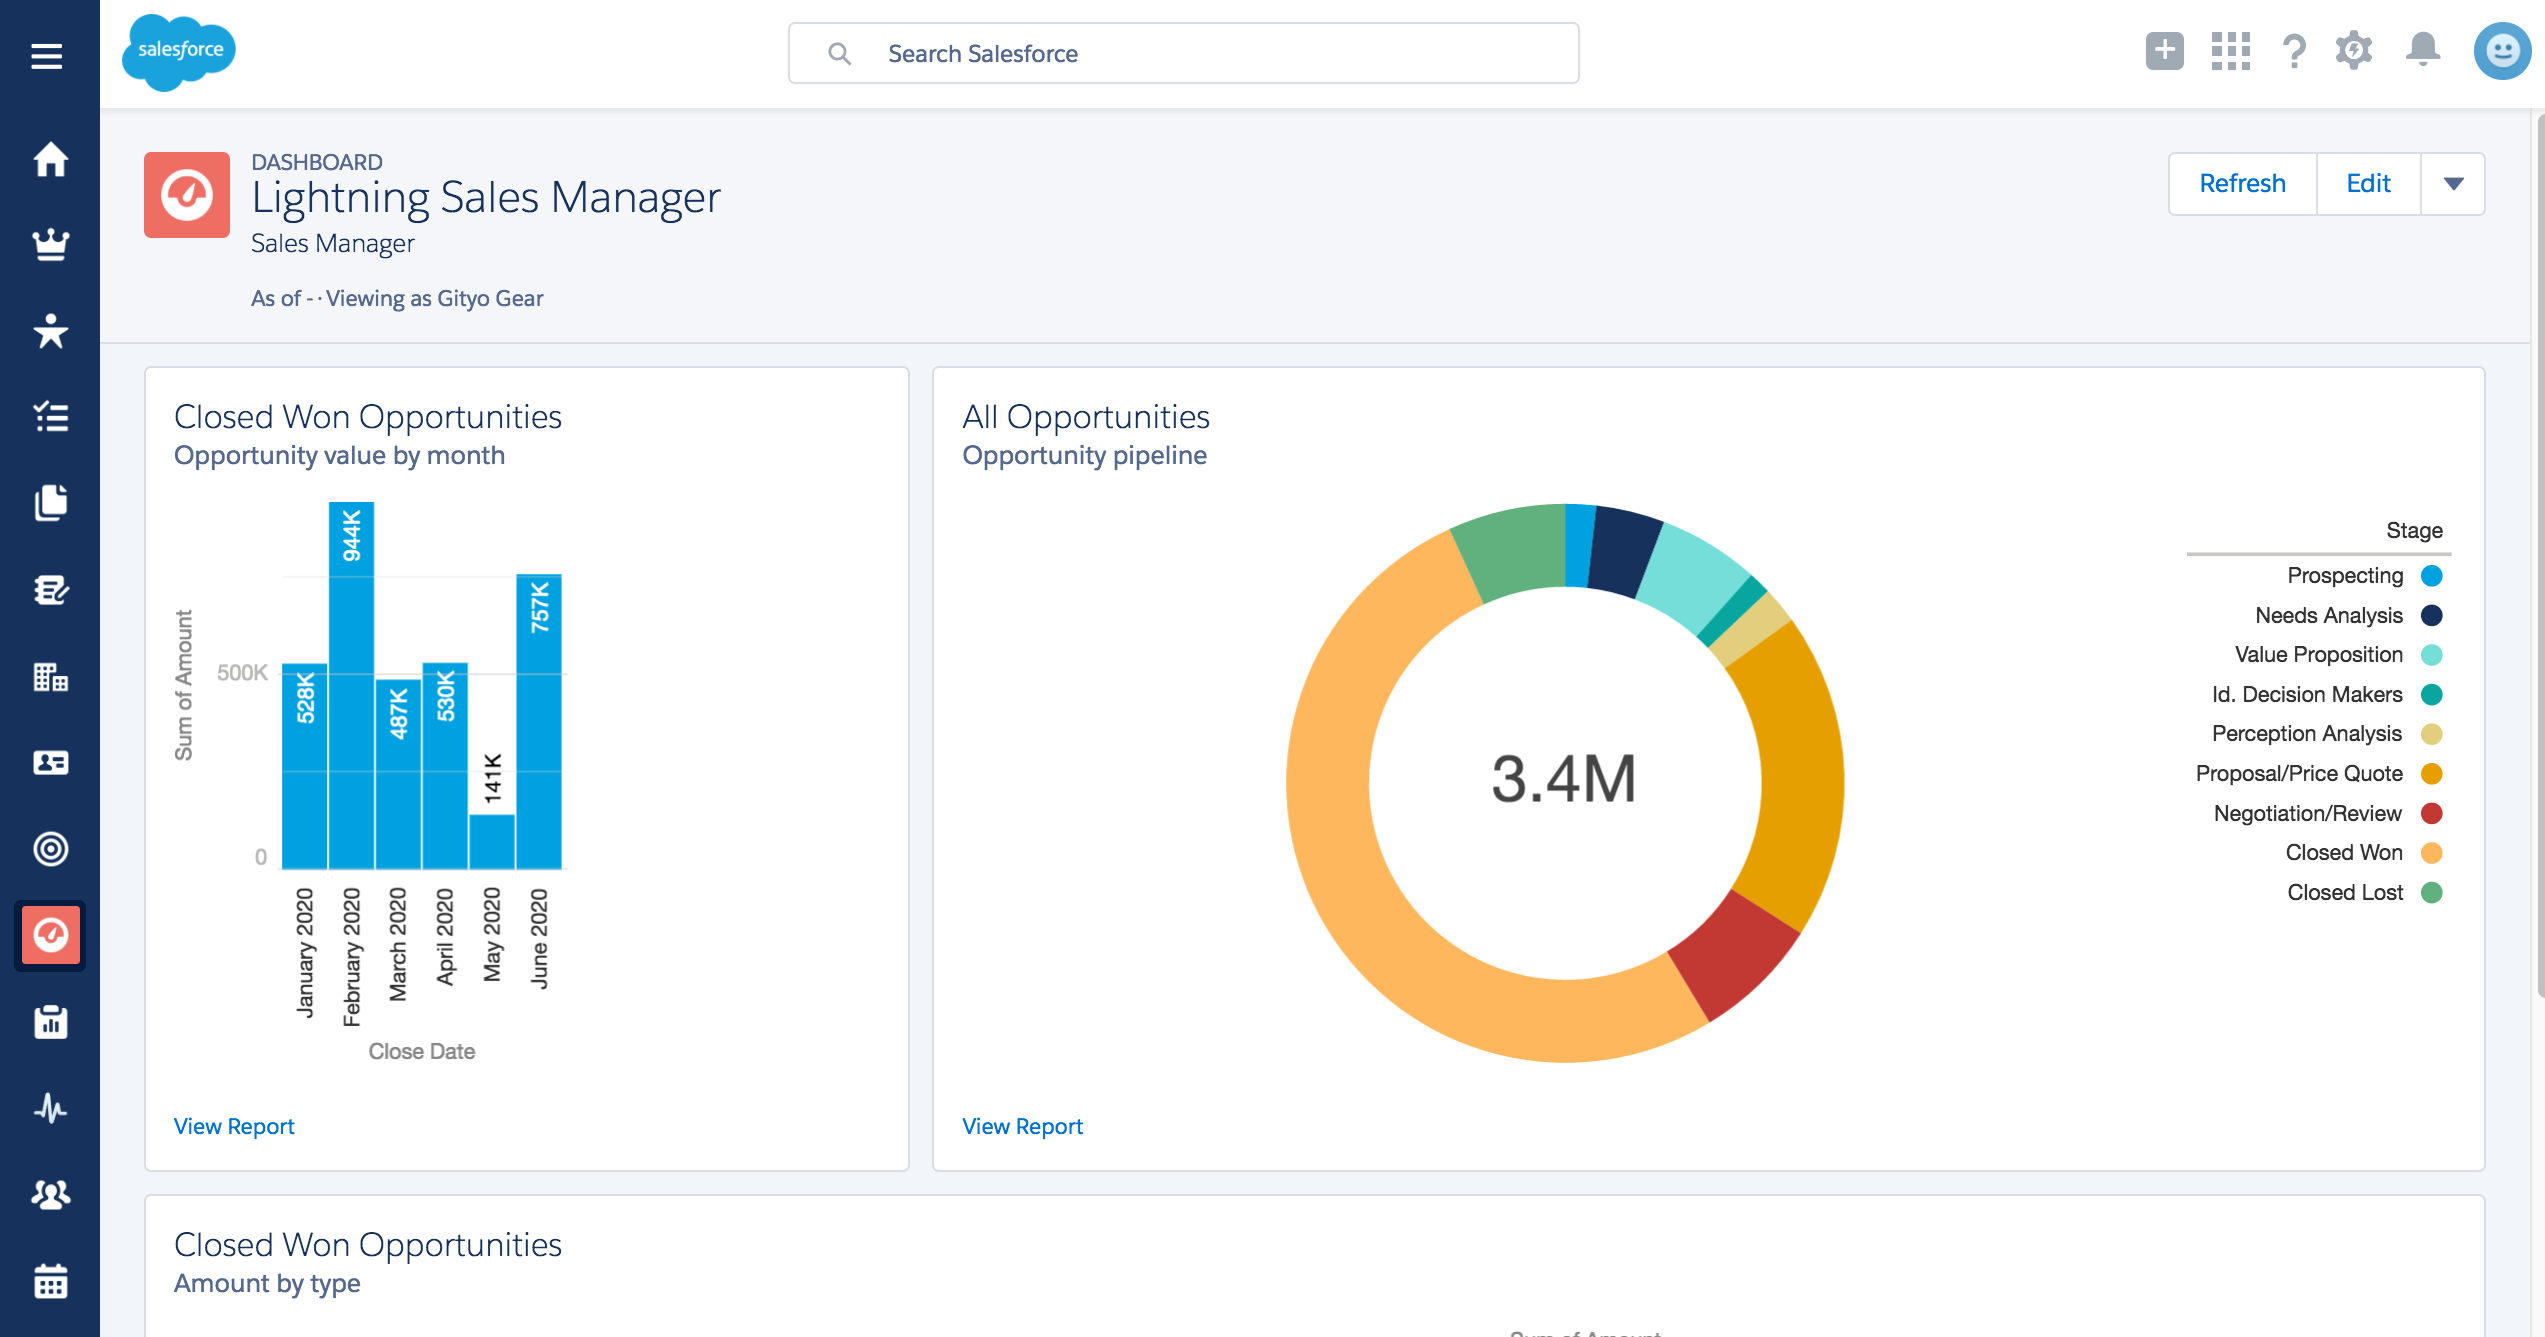Click View Report under All Opportunities
Screen dimensions: 2545x1337
point(1022,1126)
